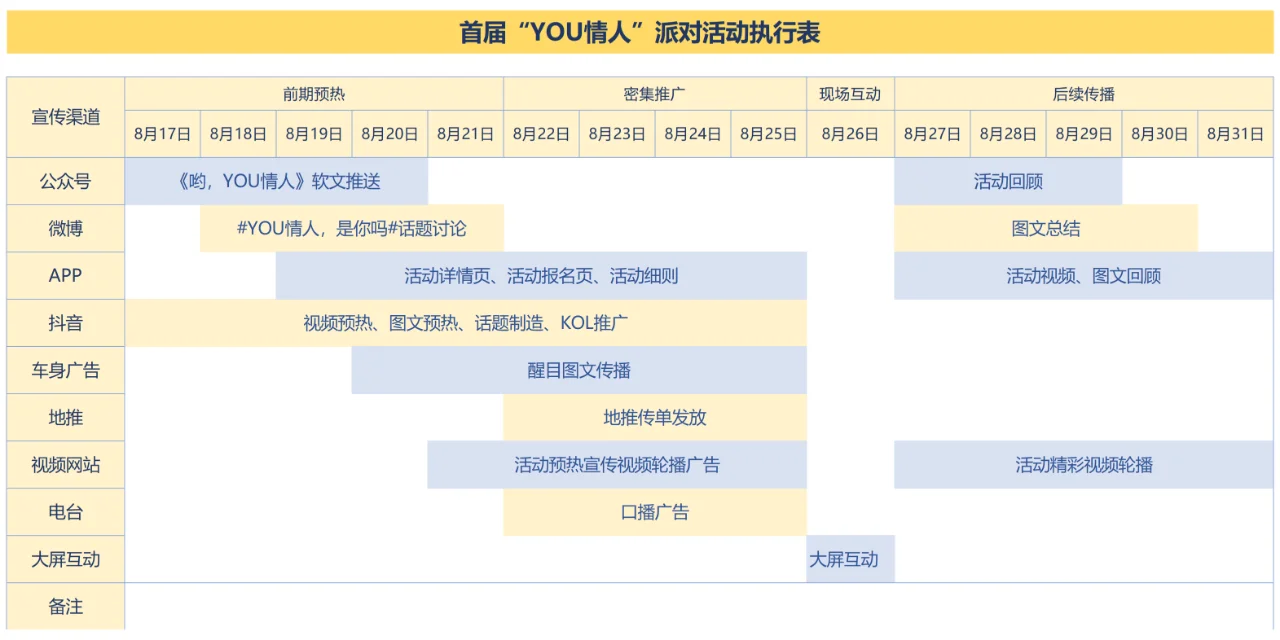The width and height of the screenshot is (1280, 640).
Task: Select the 备注 row label
Action: coord(66,606)
